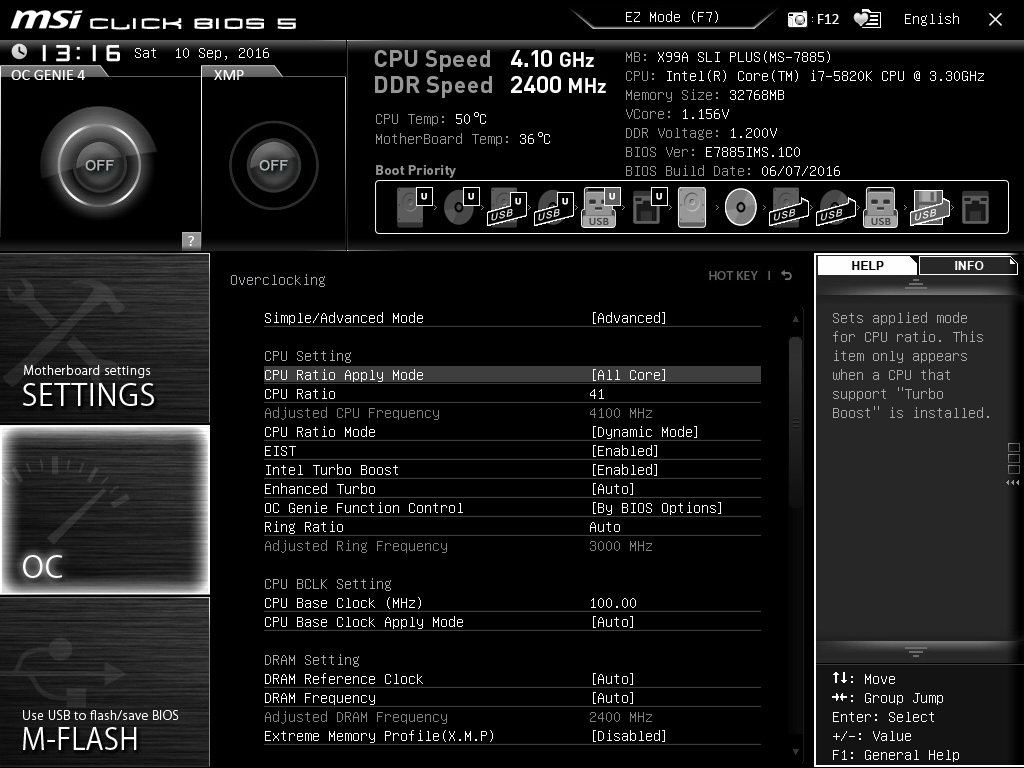Select the legacy USB key boot icon
Screen dimensions: 1024x768
pos(880,207)
